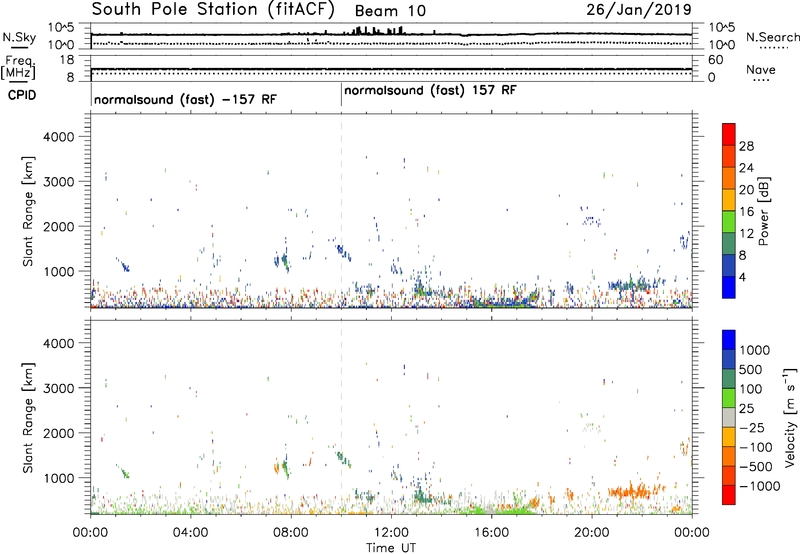Click the '-100' label on velocity colorbar
Image resolution: width=800 pixels, height=554 pixels.
point(756,447)
